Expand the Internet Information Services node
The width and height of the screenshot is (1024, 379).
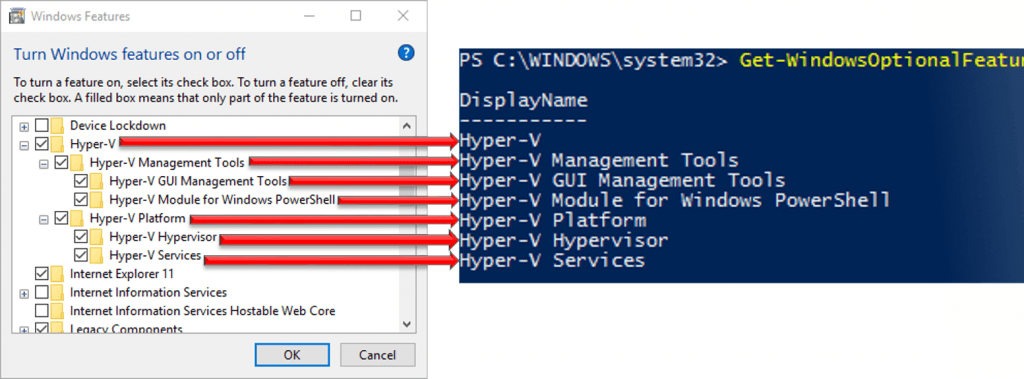pos(24,293)
